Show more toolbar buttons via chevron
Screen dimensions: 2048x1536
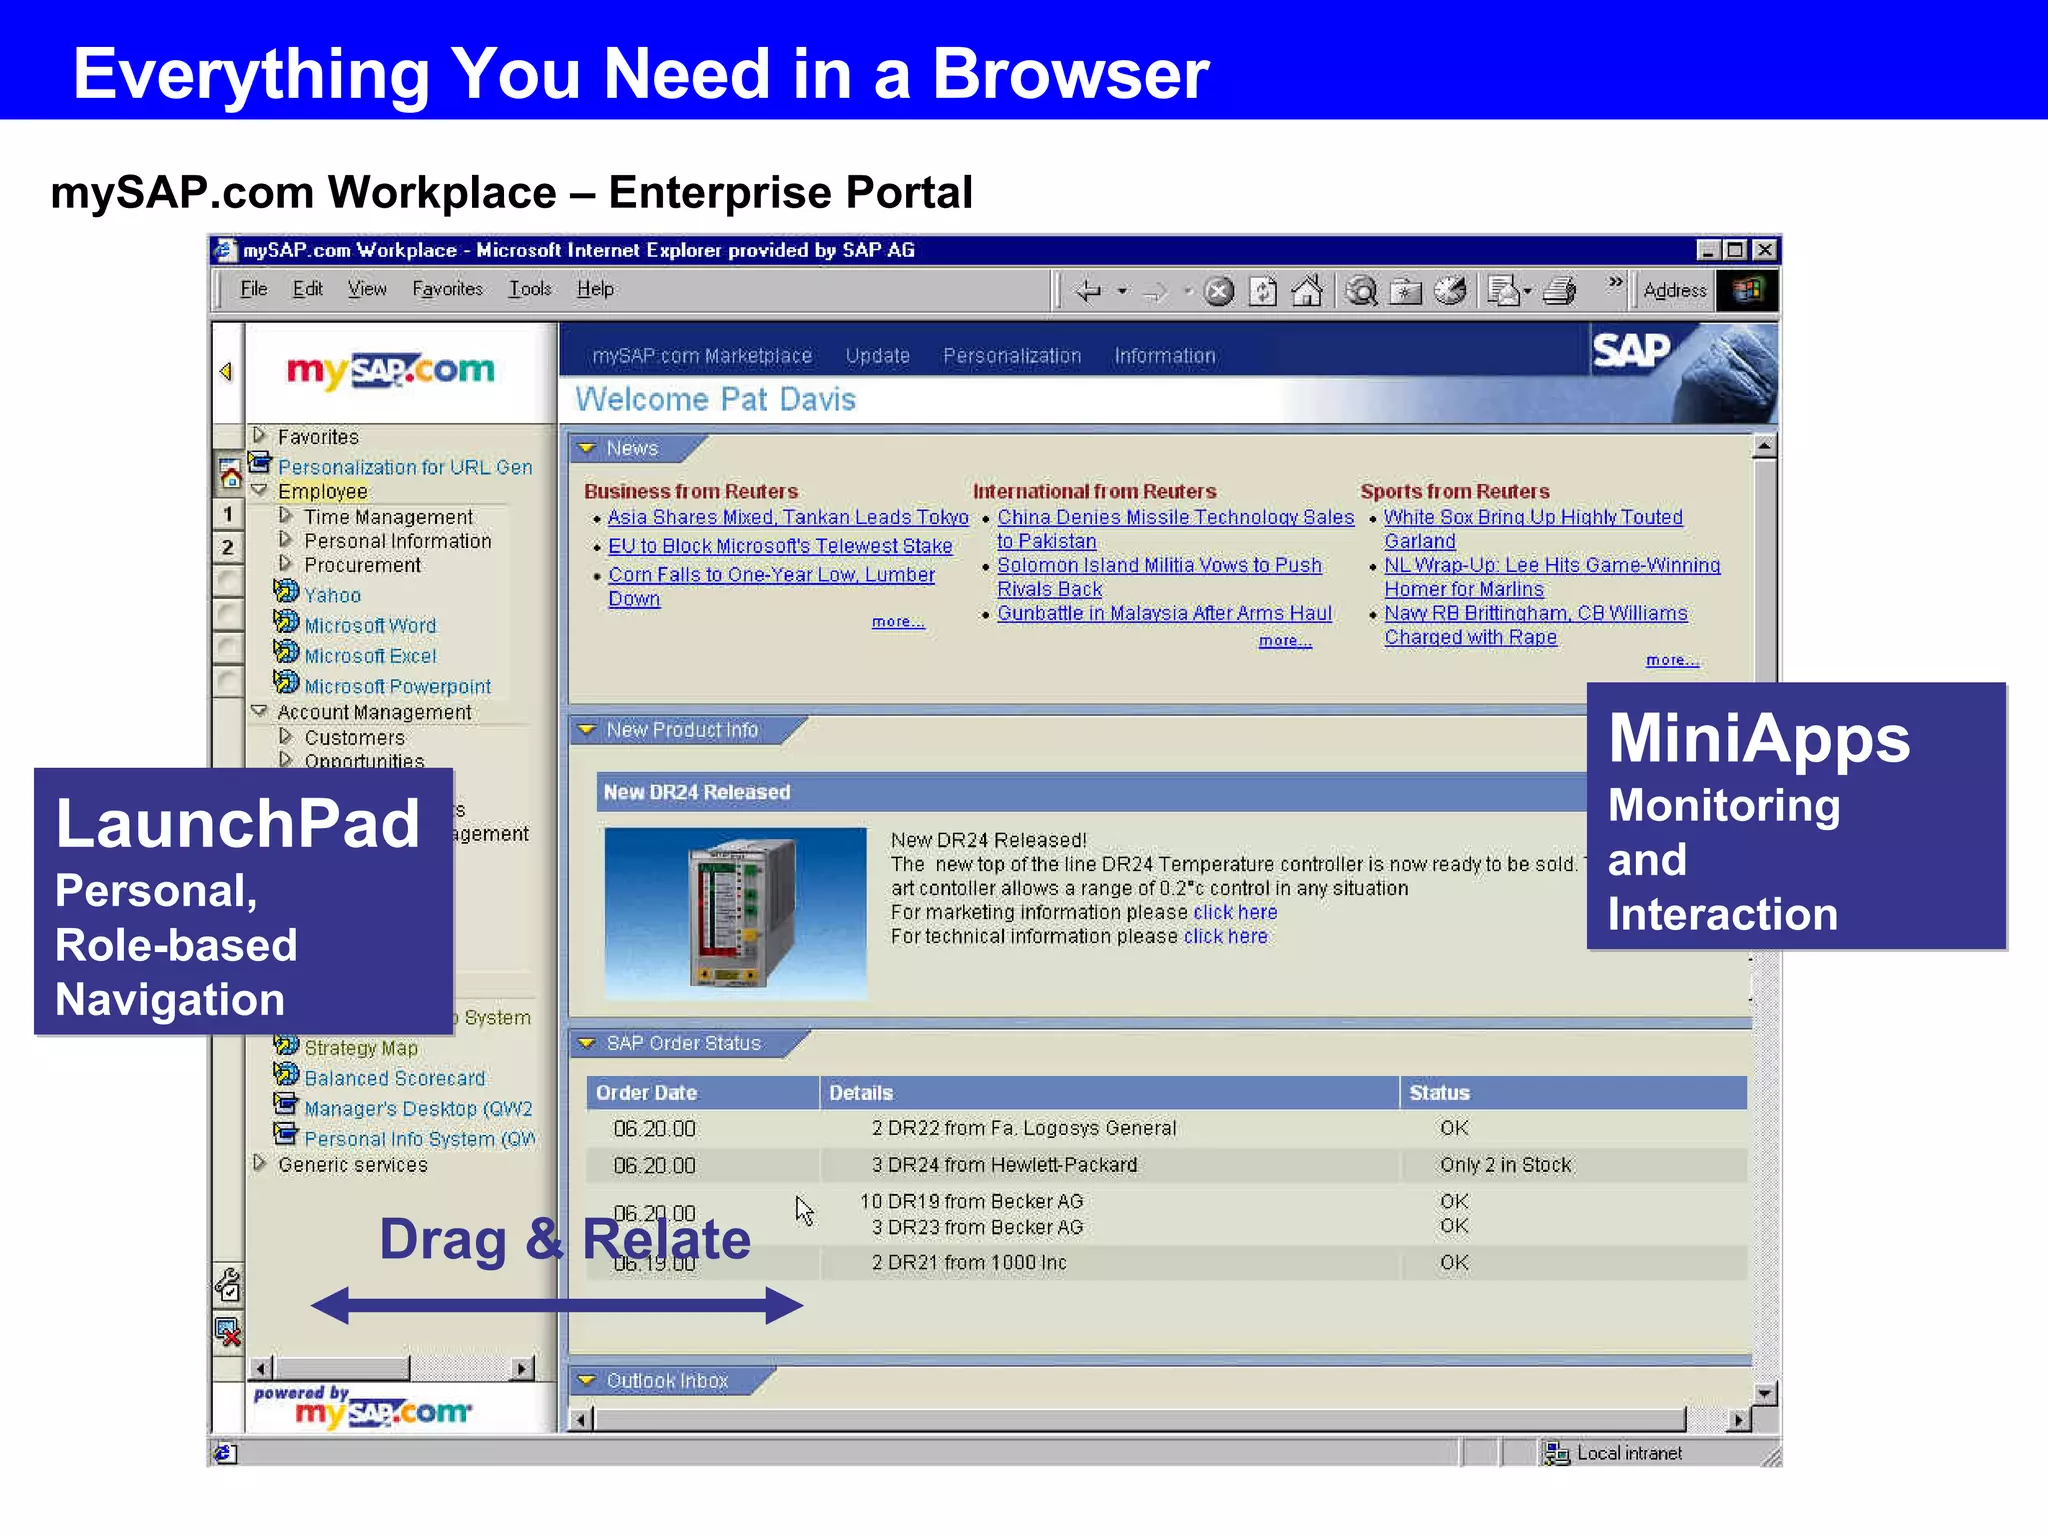pyautogui.click(x=1615, y=283)
